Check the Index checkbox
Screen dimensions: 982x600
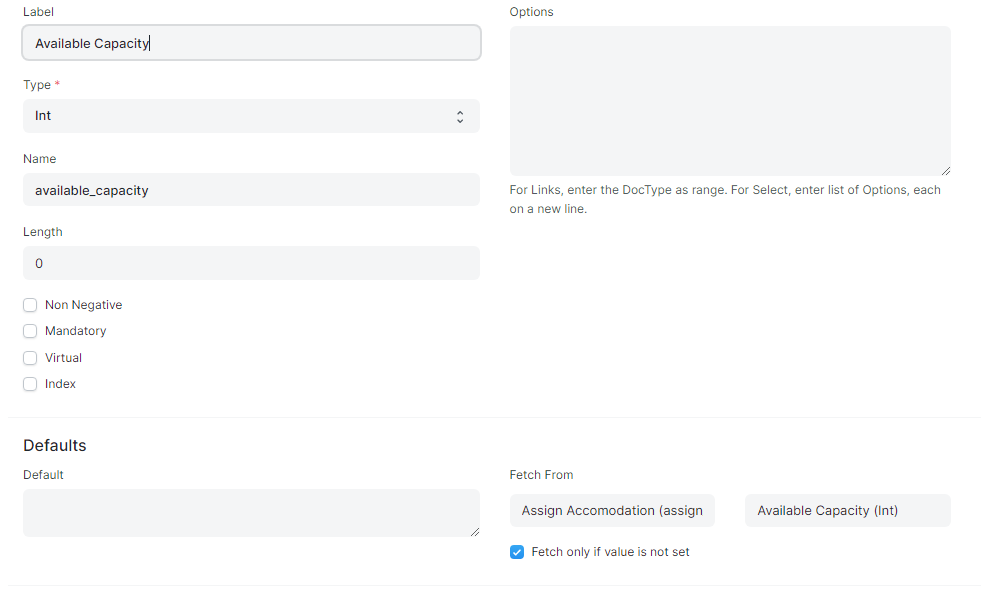30,384
